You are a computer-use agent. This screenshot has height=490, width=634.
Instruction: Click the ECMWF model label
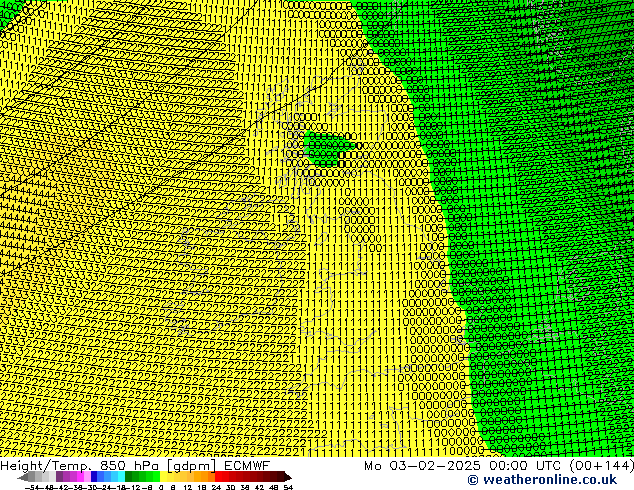click(247, 466)
